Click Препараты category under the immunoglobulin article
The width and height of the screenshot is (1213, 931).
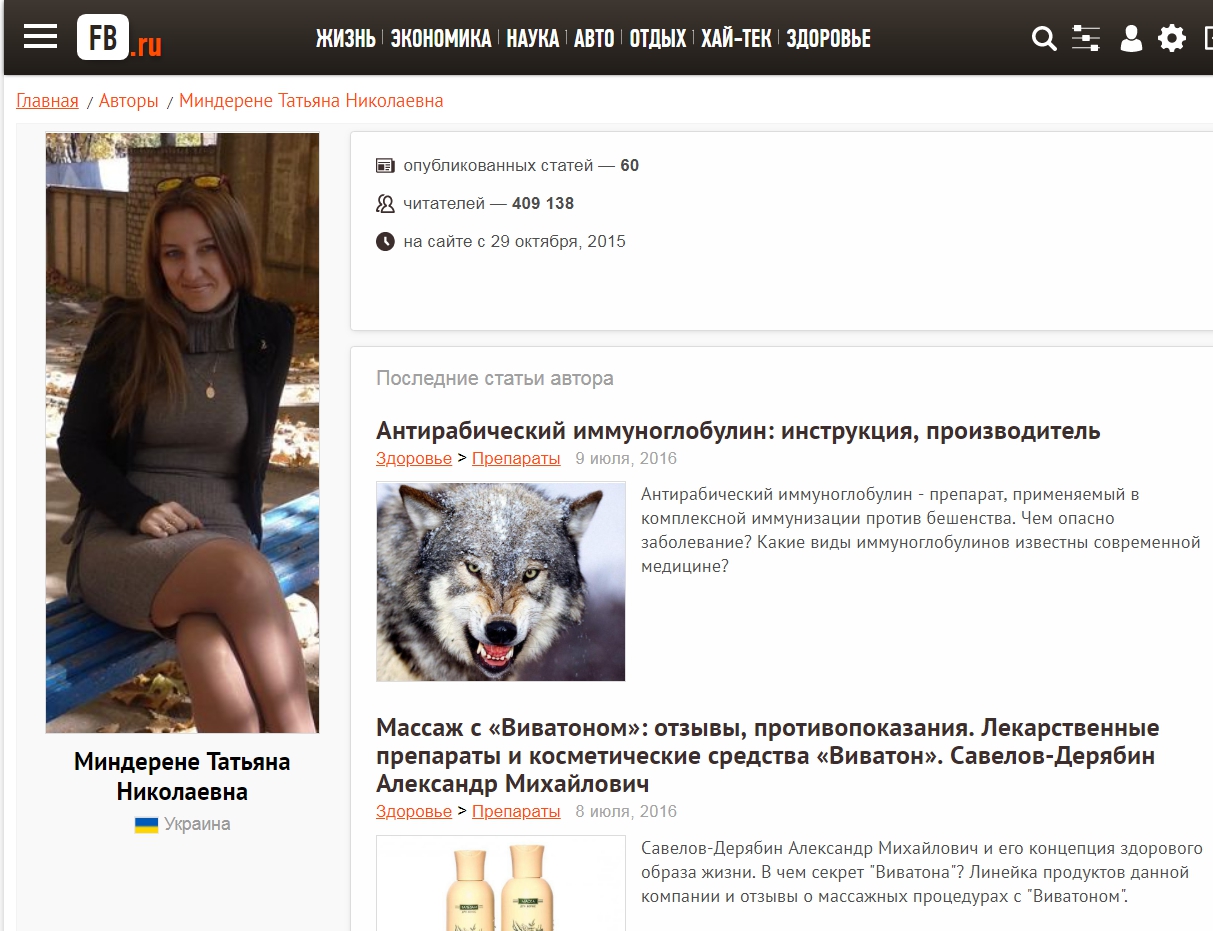coord(516,458)
